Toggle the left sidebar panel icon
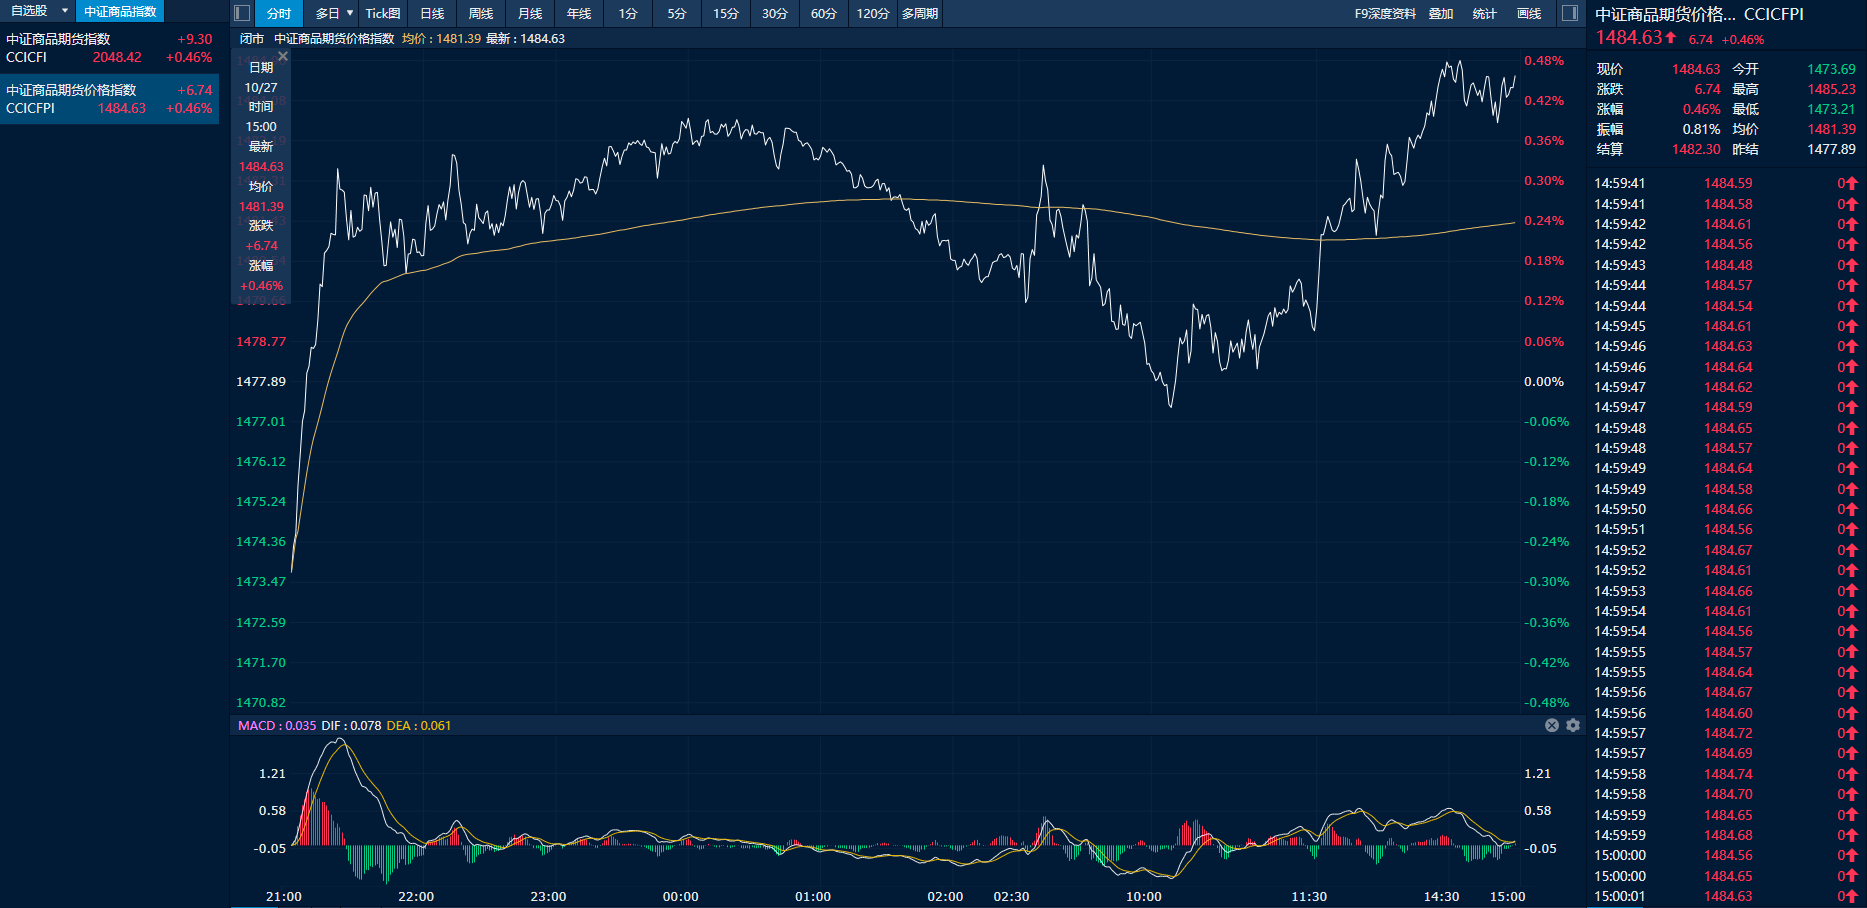The width and height of the screenshot is (1867, 908). click(x=242, y=13)
